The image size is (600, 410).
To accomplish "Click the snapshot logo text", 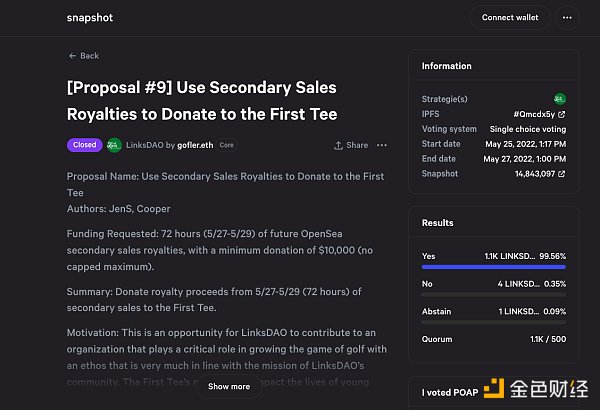I will click(x=89, y=17).
